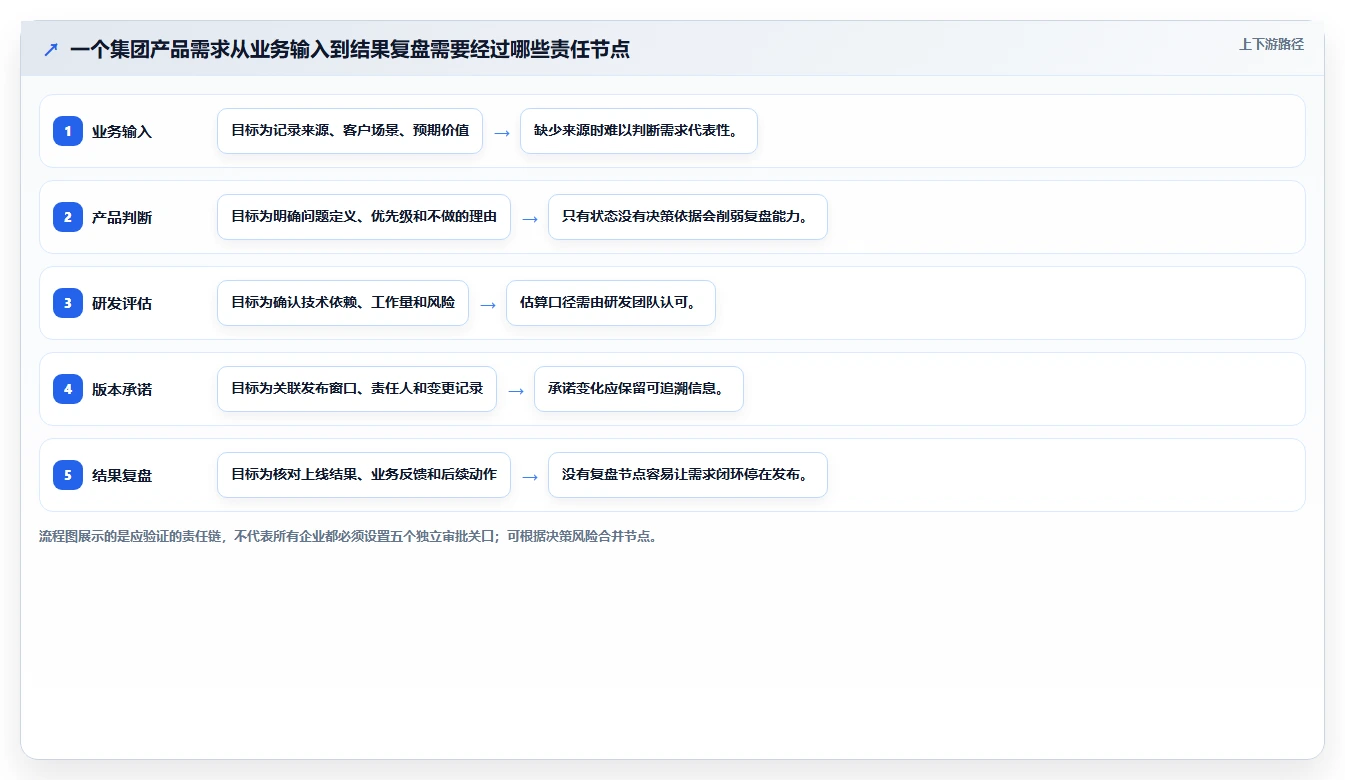Click the box 目标为关联发布窗口、责任人和变更记录
Screen dimensions: 1345x780
[x=357, y=389]
